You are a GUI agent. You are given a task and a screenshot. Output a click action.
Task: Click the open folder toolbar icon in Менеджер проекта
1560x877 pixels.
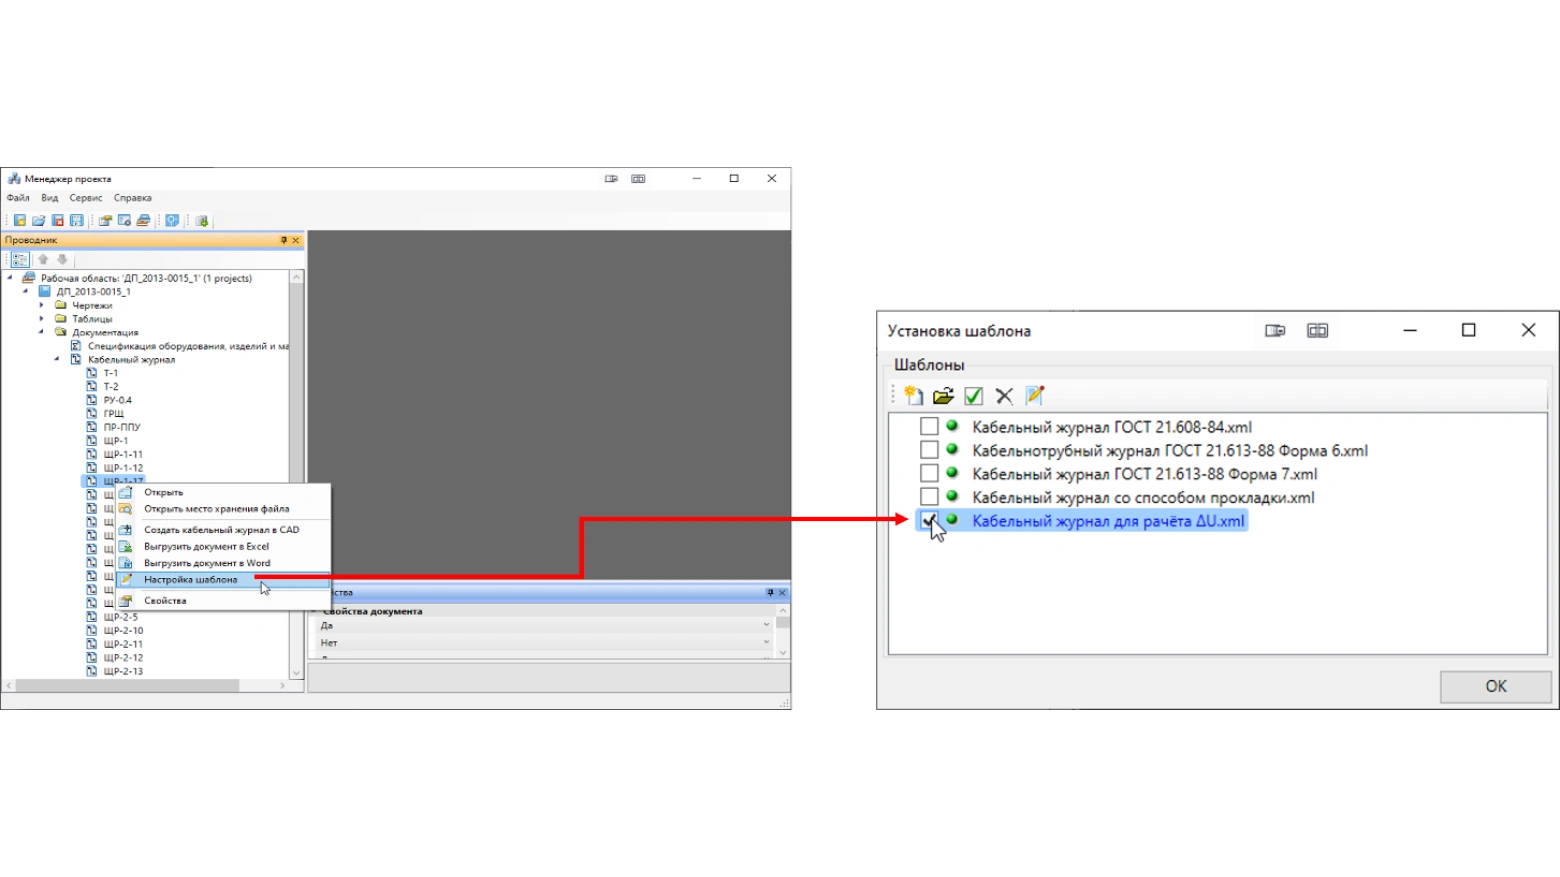click(x=39, y=221)
